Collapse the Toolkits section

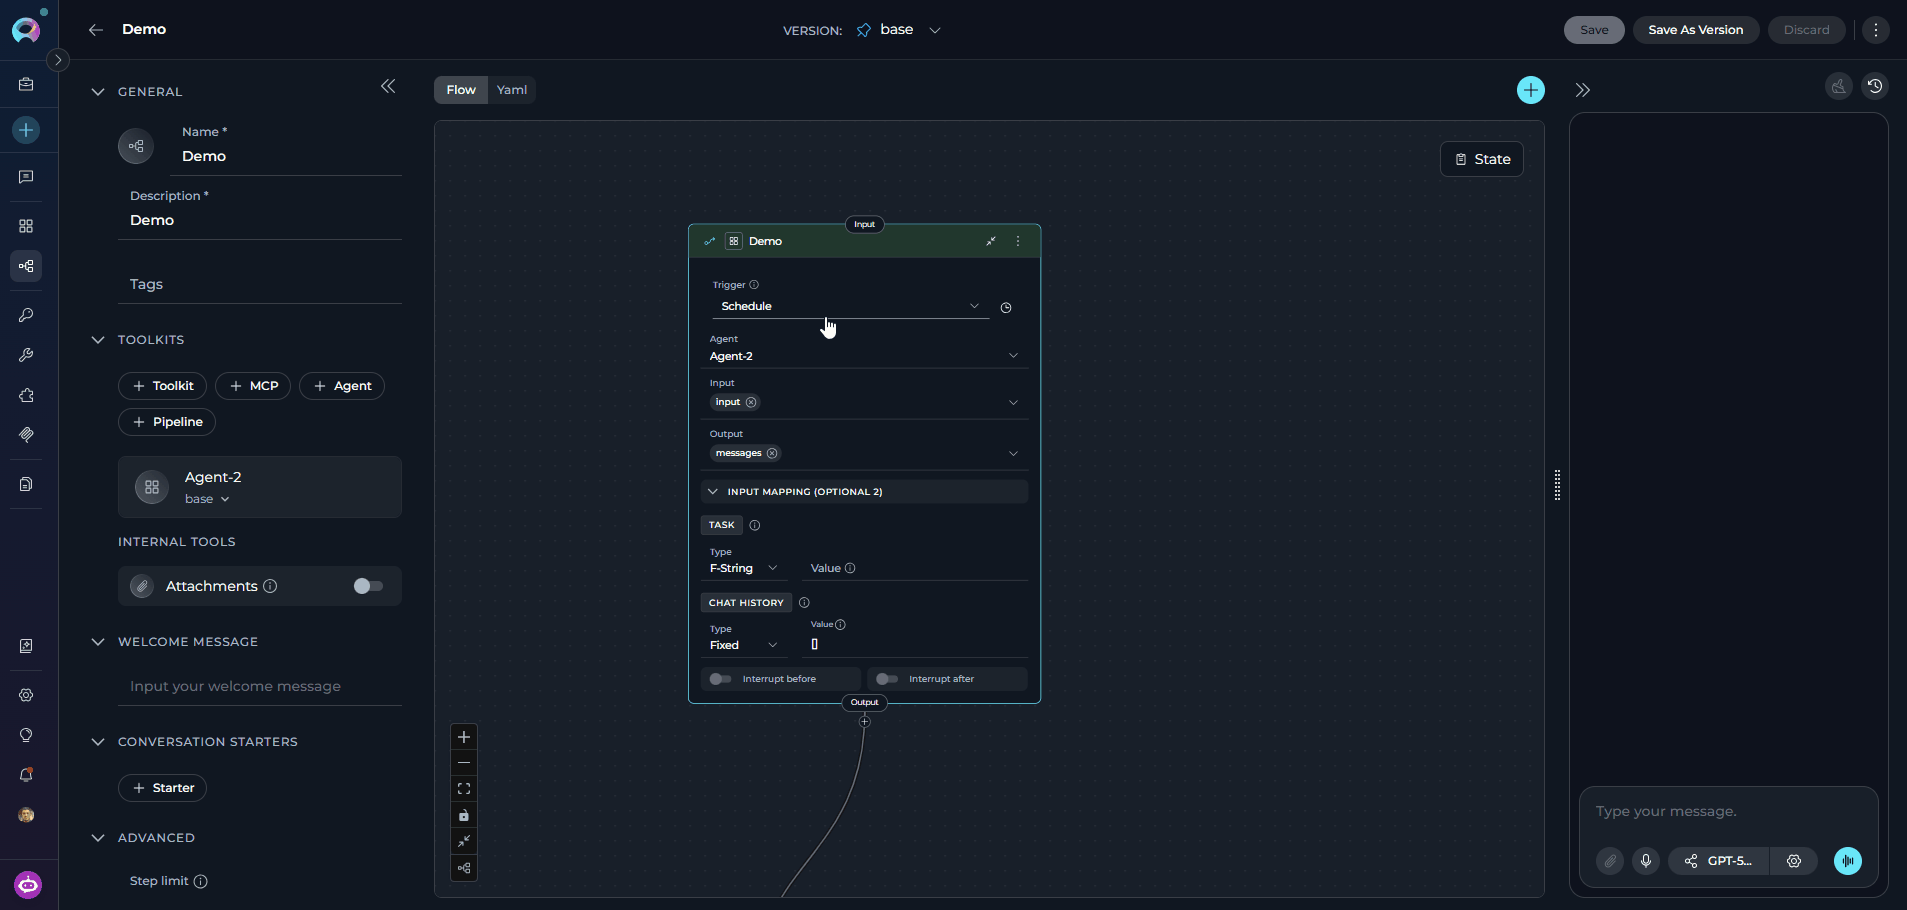tap(98, 340)
